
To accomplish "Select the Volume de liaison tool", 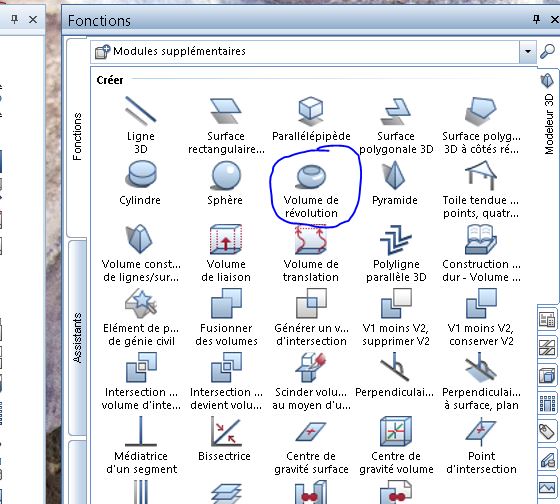I will [226, 253].
